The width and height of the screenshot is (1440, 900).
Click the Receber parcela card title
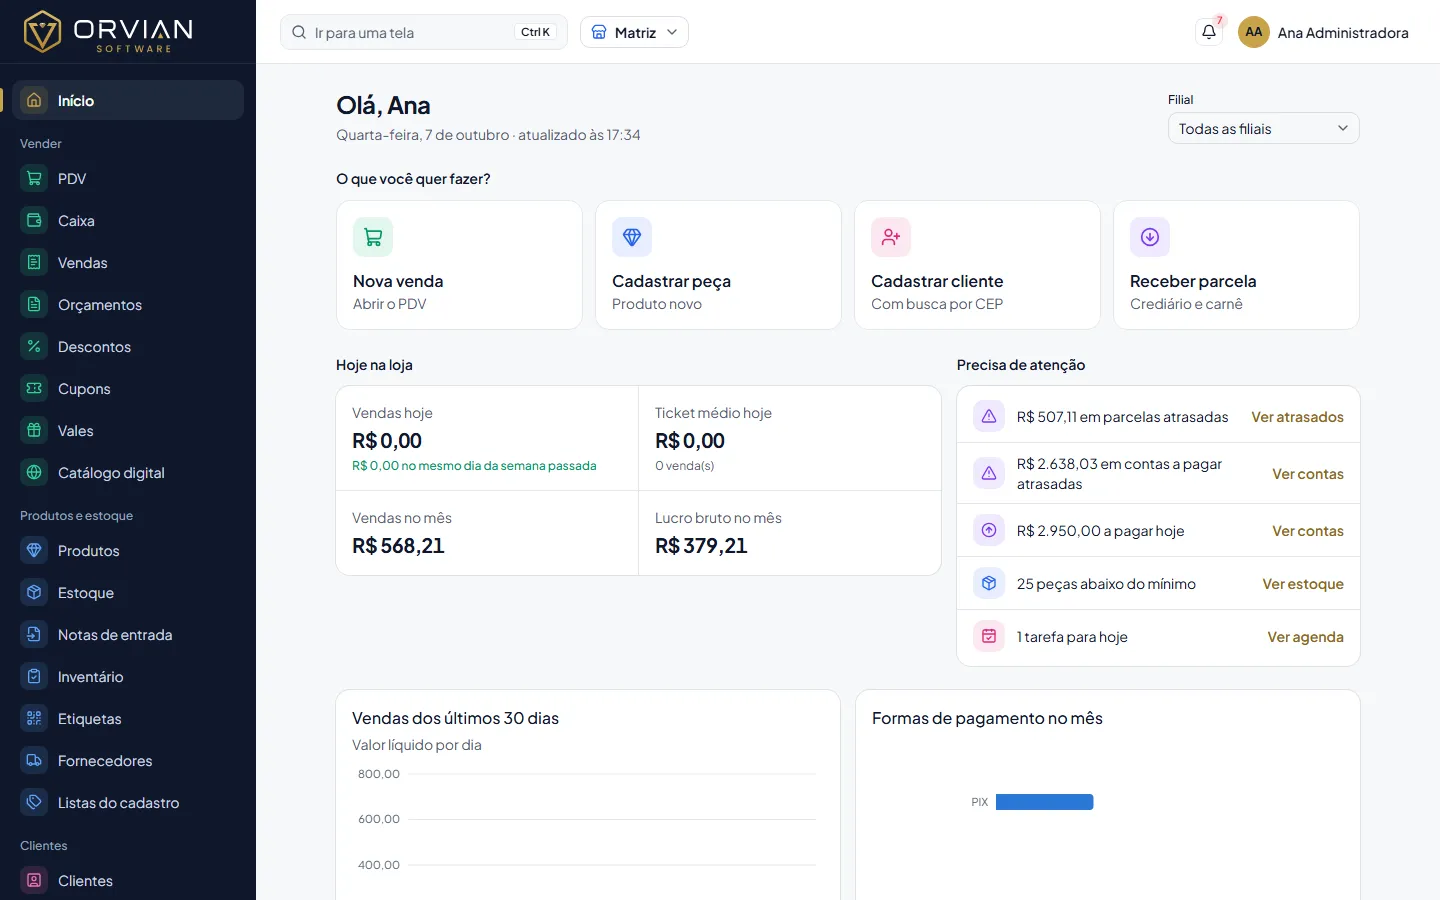point(1193,281)
